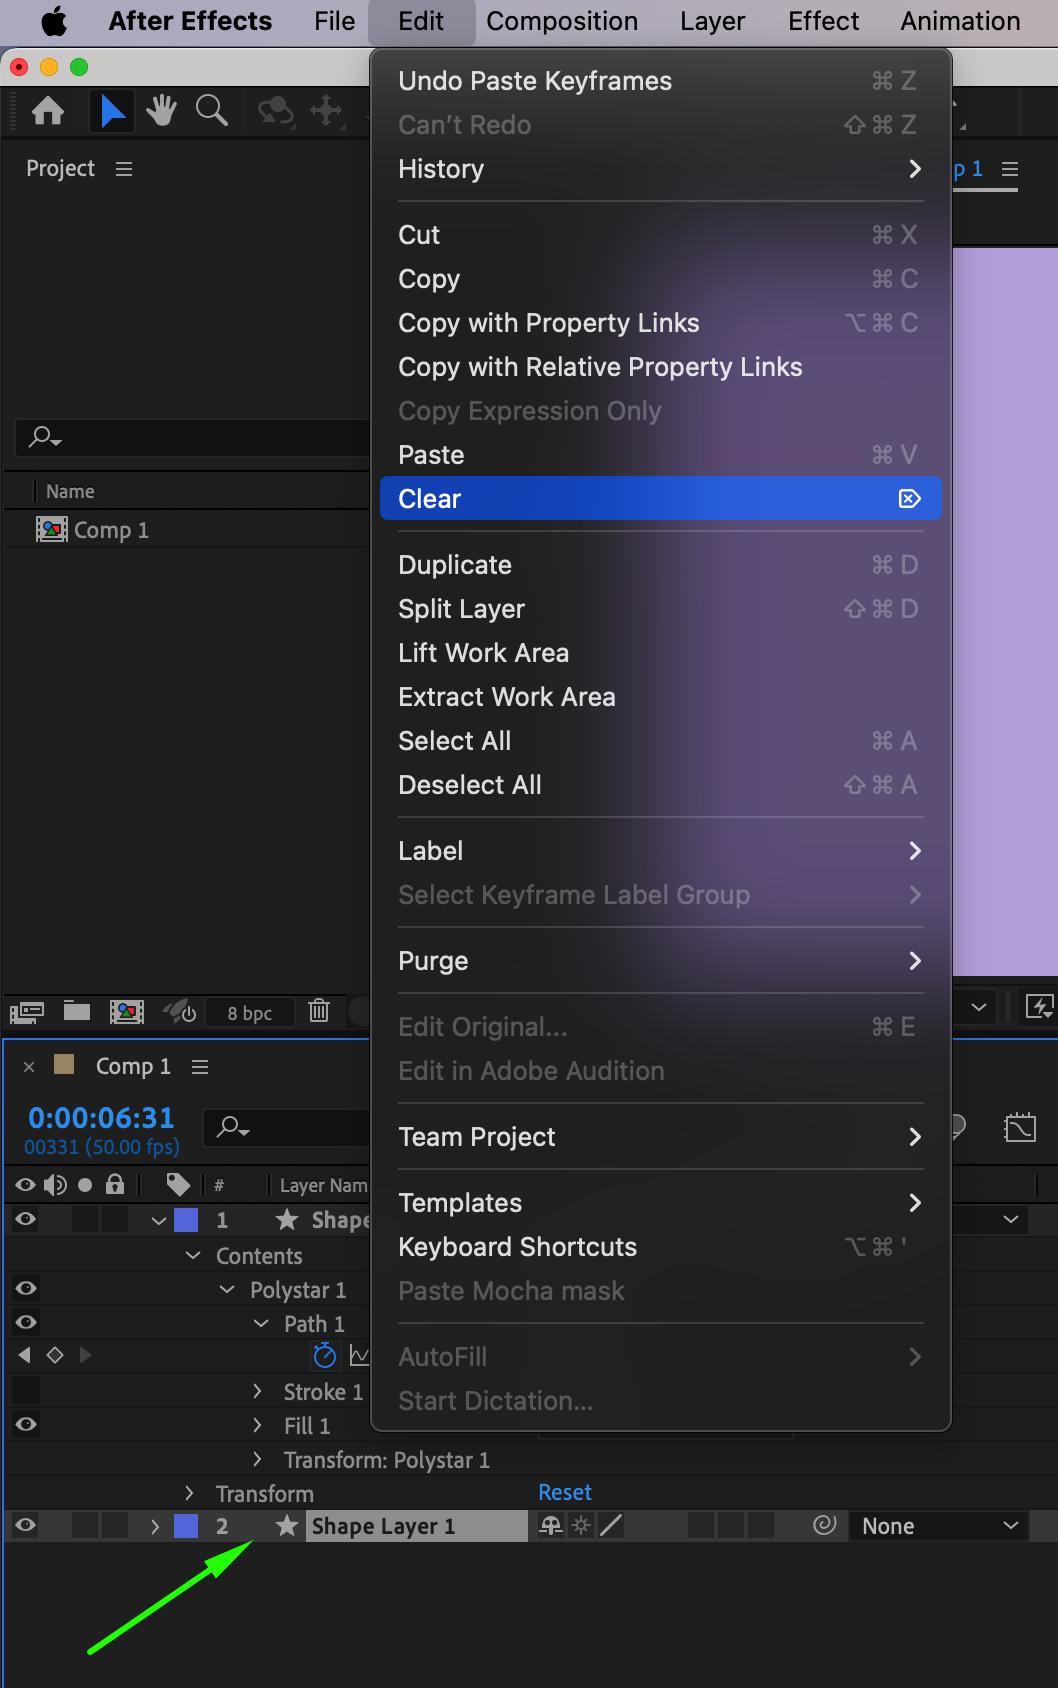
Task: Click the Selection arrow tool
Action: 112,111
